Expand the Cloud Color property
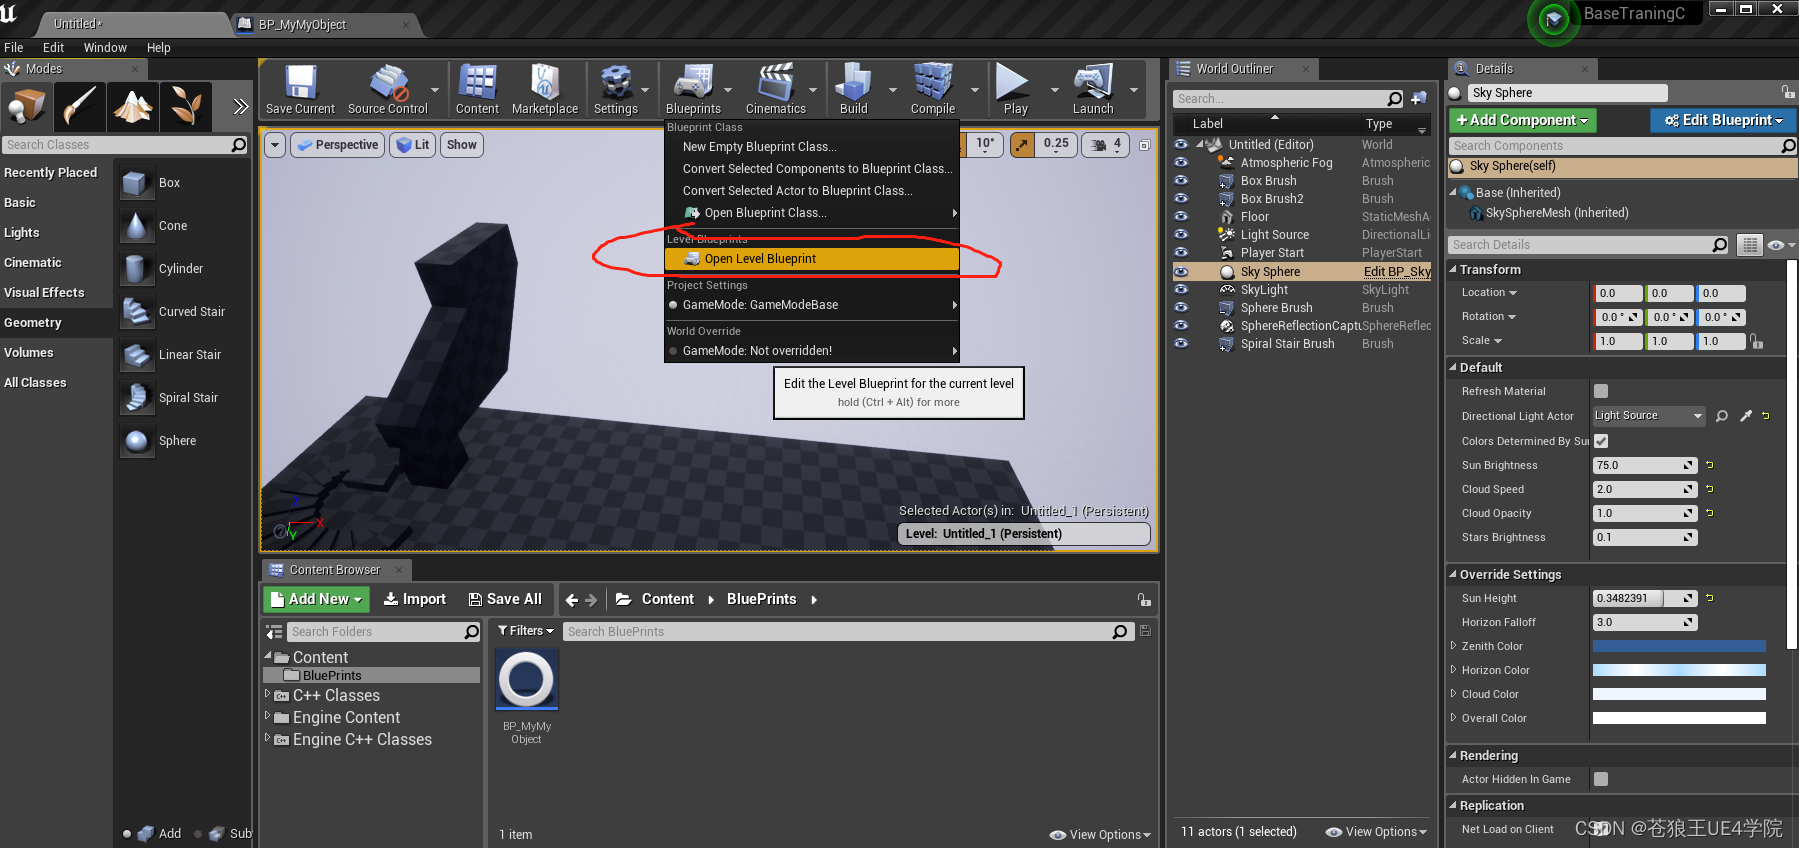The width and height of the screenshot is (1799, 848). tap(1454, 694)
